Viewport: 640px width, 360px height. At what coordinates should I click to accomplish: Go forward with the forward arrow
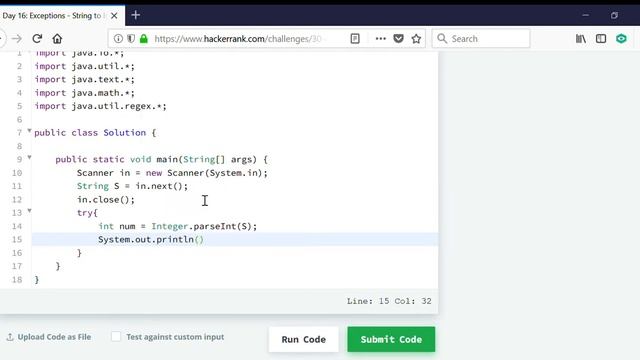(17, 39)
